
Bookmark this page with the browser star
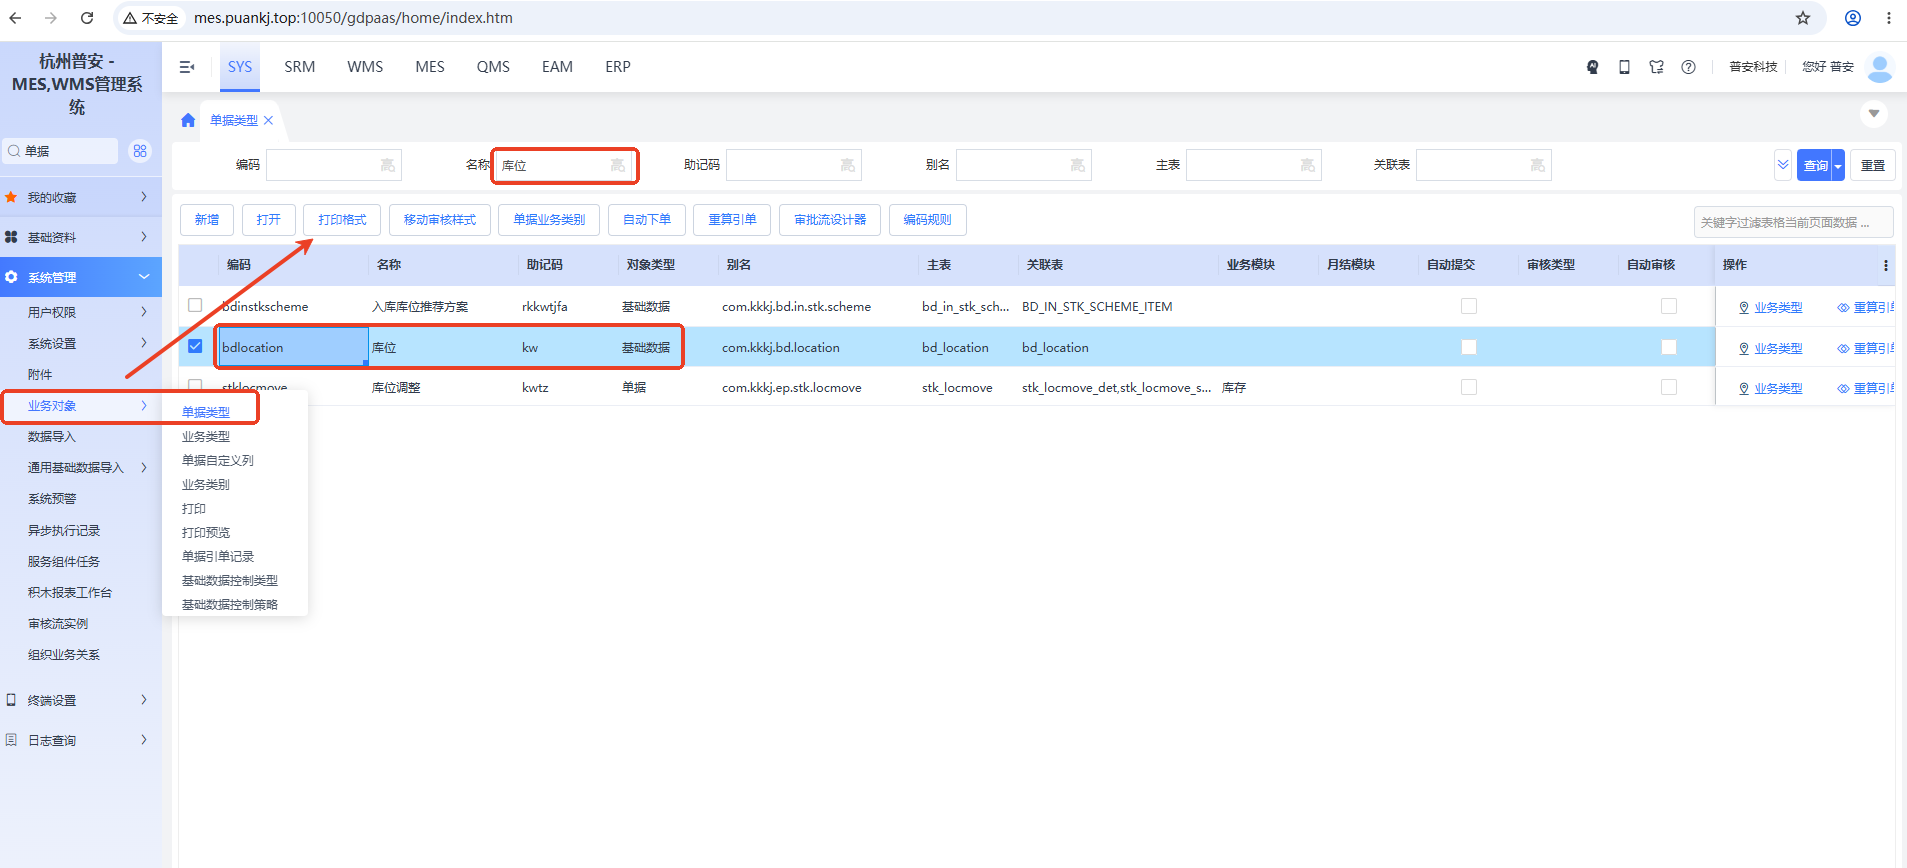1803,18
